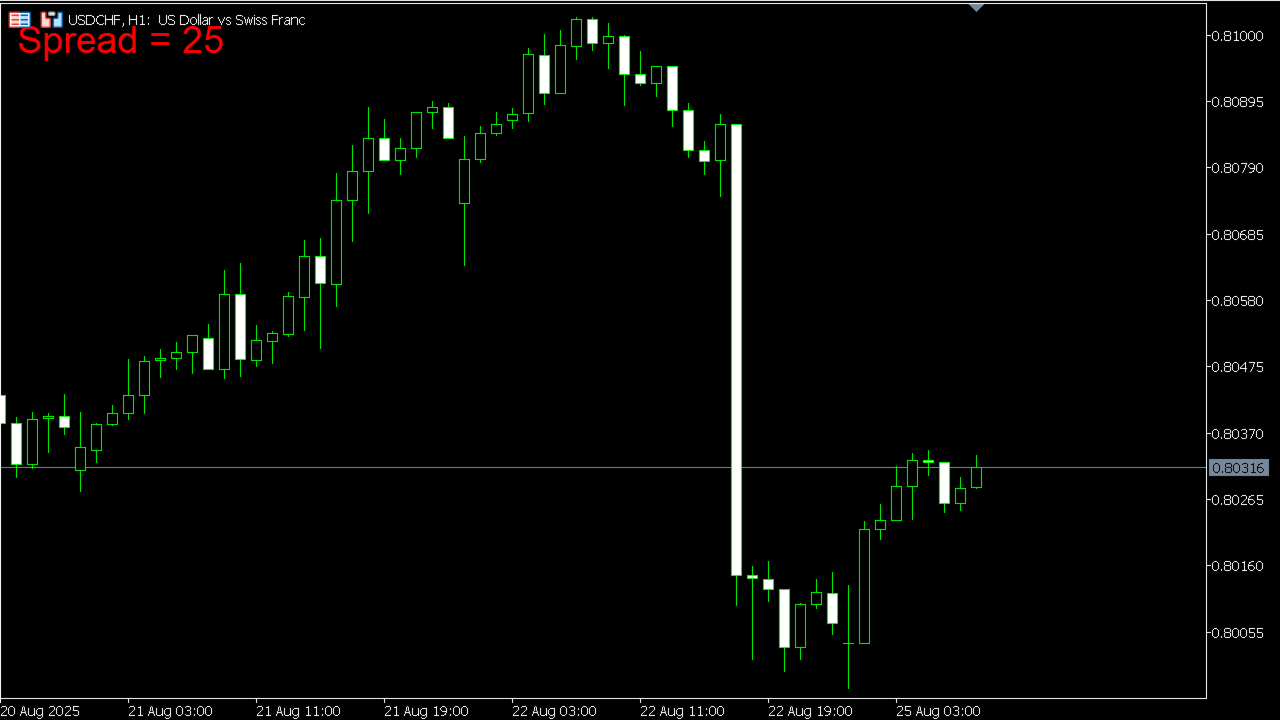Click the 0.80160 price scale label
Viewport: 1280px width, 720px height.
[1238, 566]
